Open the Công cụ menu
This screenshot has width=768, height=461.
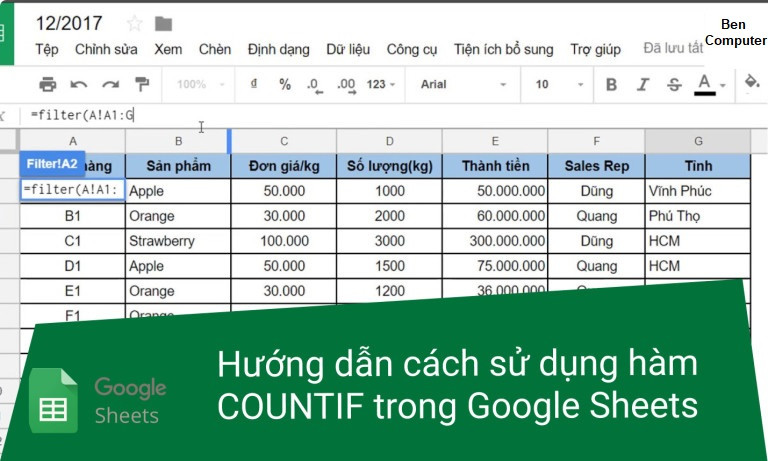click(x=411, y=49)
